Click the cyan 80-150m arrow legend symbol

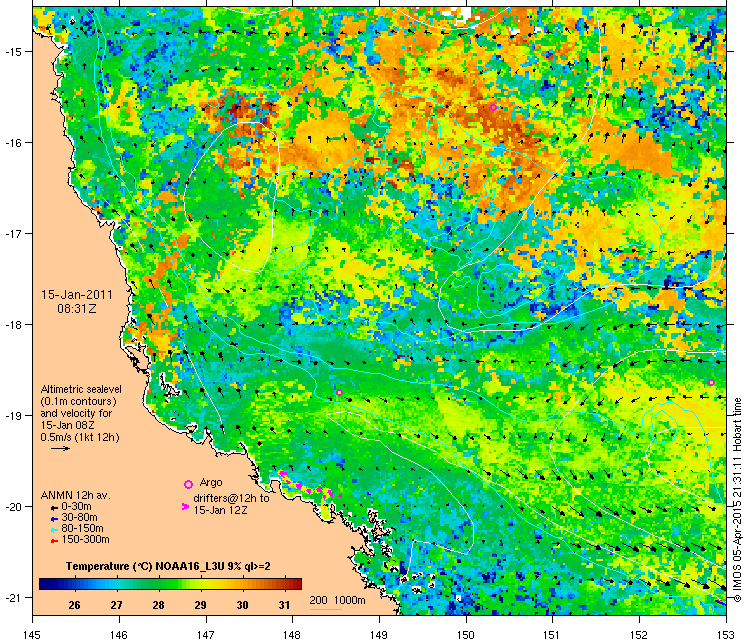tap(55, 530)
